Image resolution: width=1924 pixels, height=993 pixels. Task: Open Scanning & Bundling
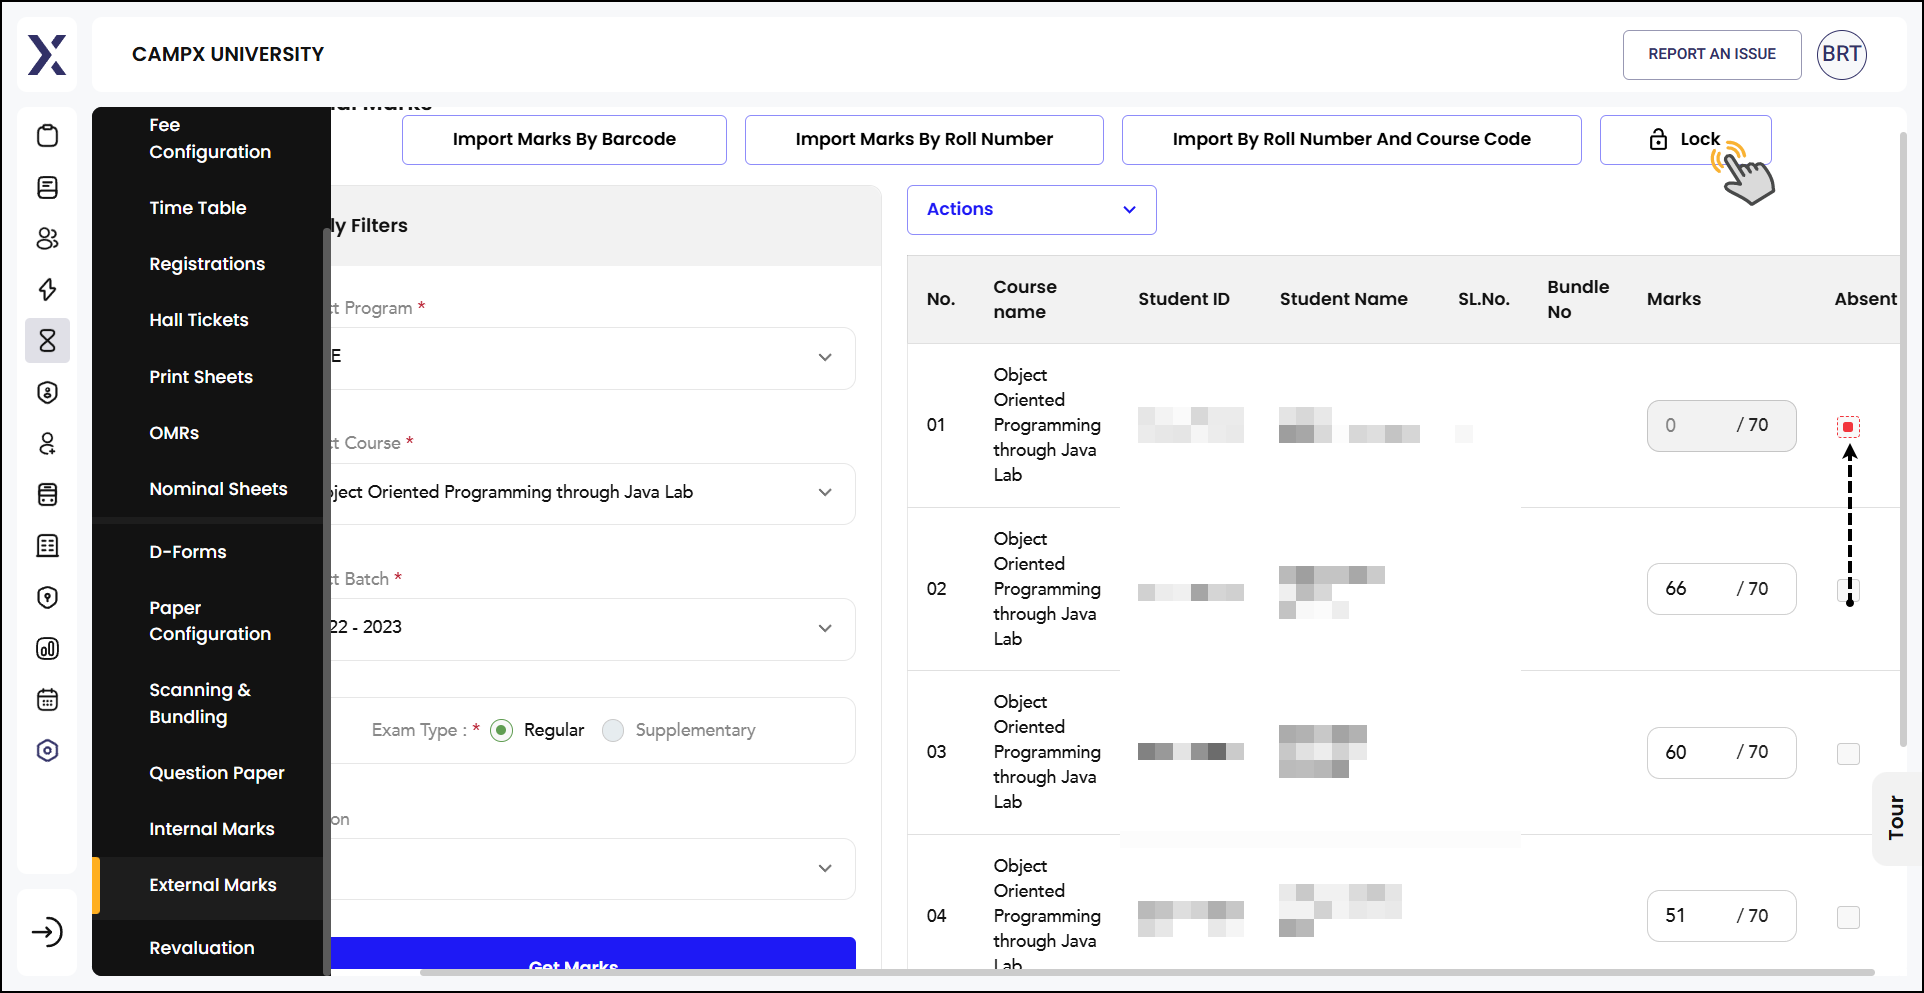pyautogui.click(x=200, y=703)
